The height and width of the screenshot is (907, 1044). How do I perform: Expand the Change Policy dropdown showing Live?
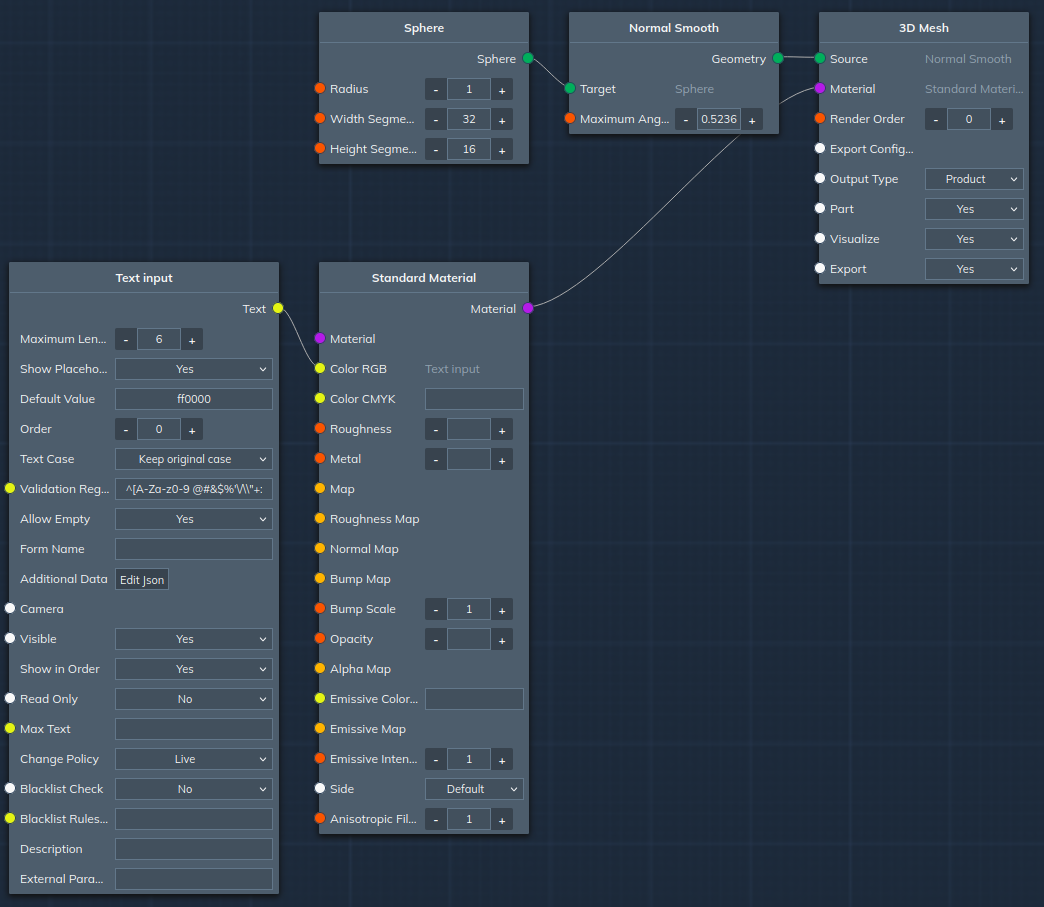click(194, 759)
